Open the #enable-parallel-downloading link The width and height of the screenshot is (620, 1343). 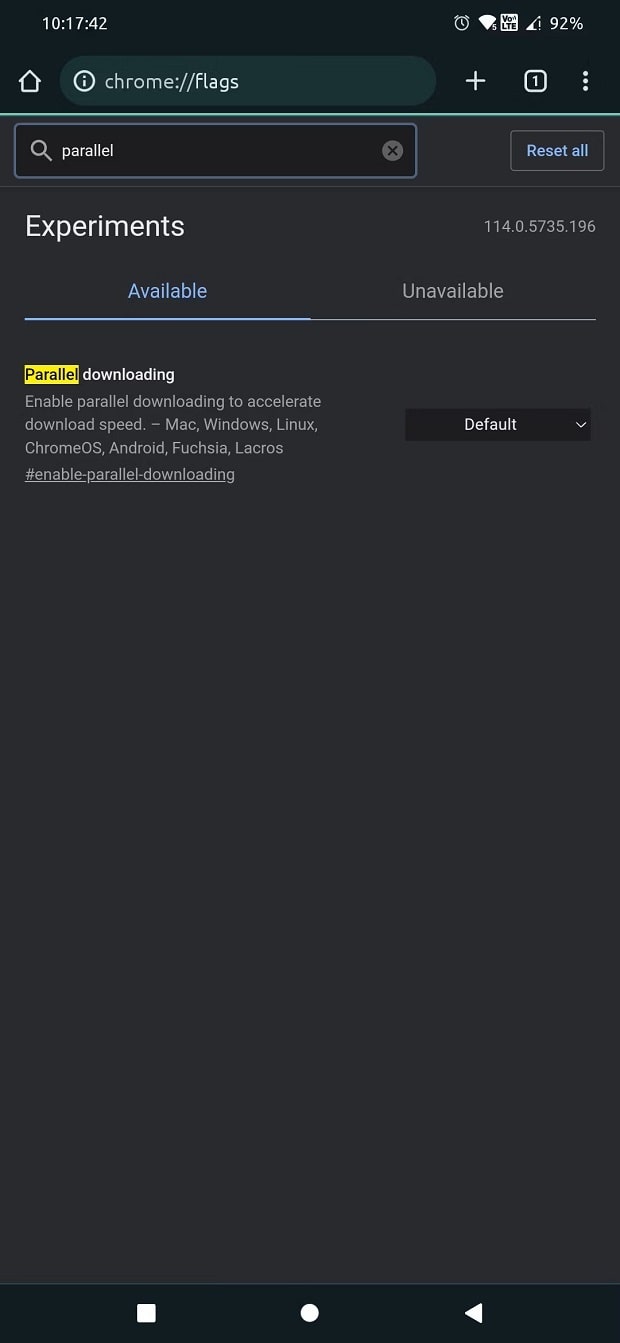coord(130,474)
